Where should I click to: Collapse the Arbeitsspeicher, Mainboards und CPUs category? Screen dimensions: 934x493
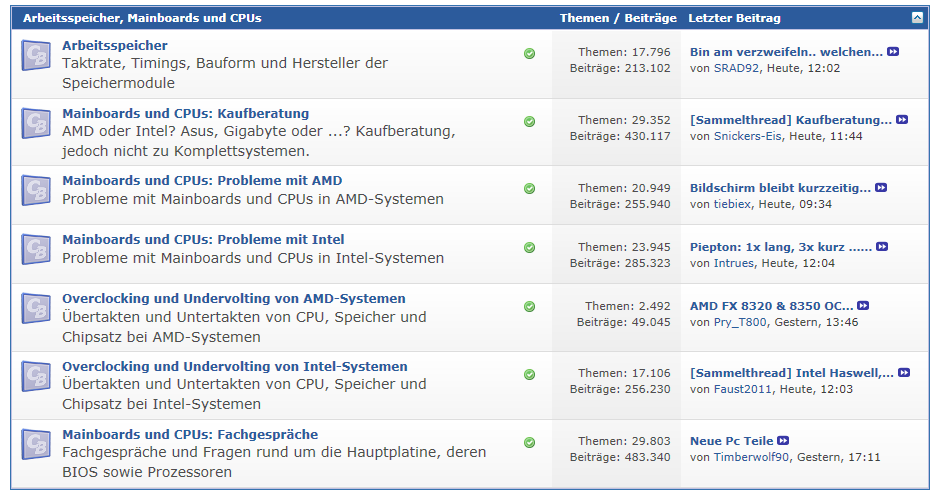pos(917,17)
